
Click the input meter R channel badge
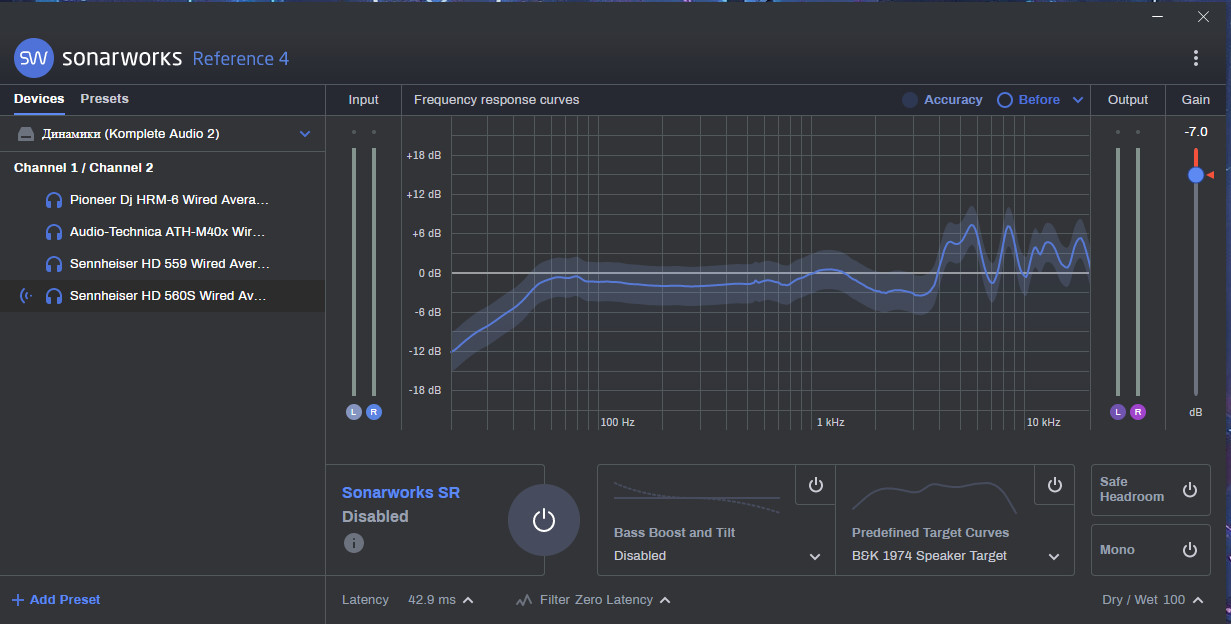tap(374, 412)
